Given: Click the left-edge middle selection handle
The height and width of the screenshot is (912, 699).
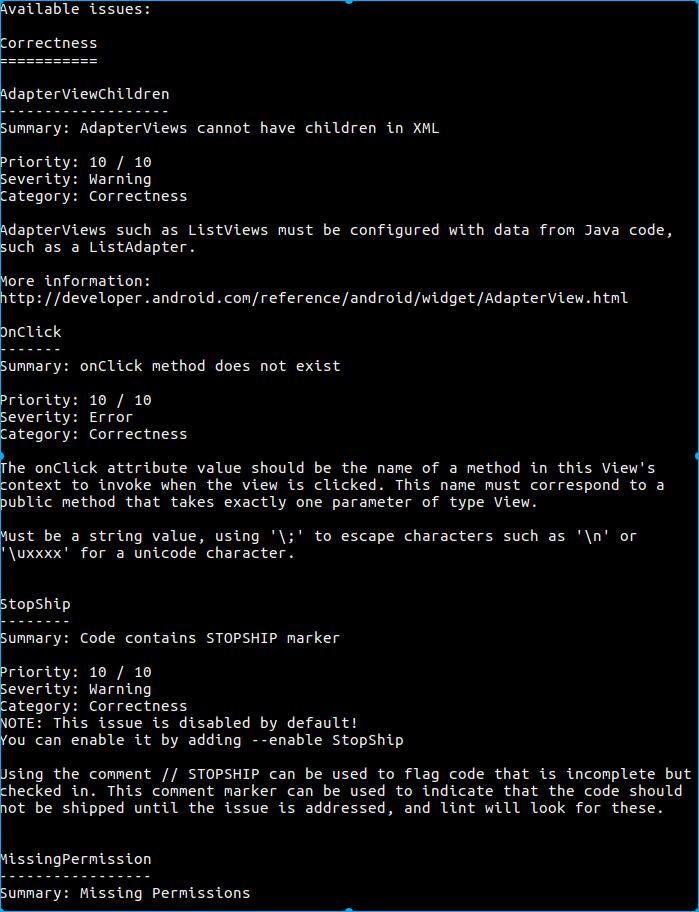Looking at the screenshot, I should coord(2,456).
